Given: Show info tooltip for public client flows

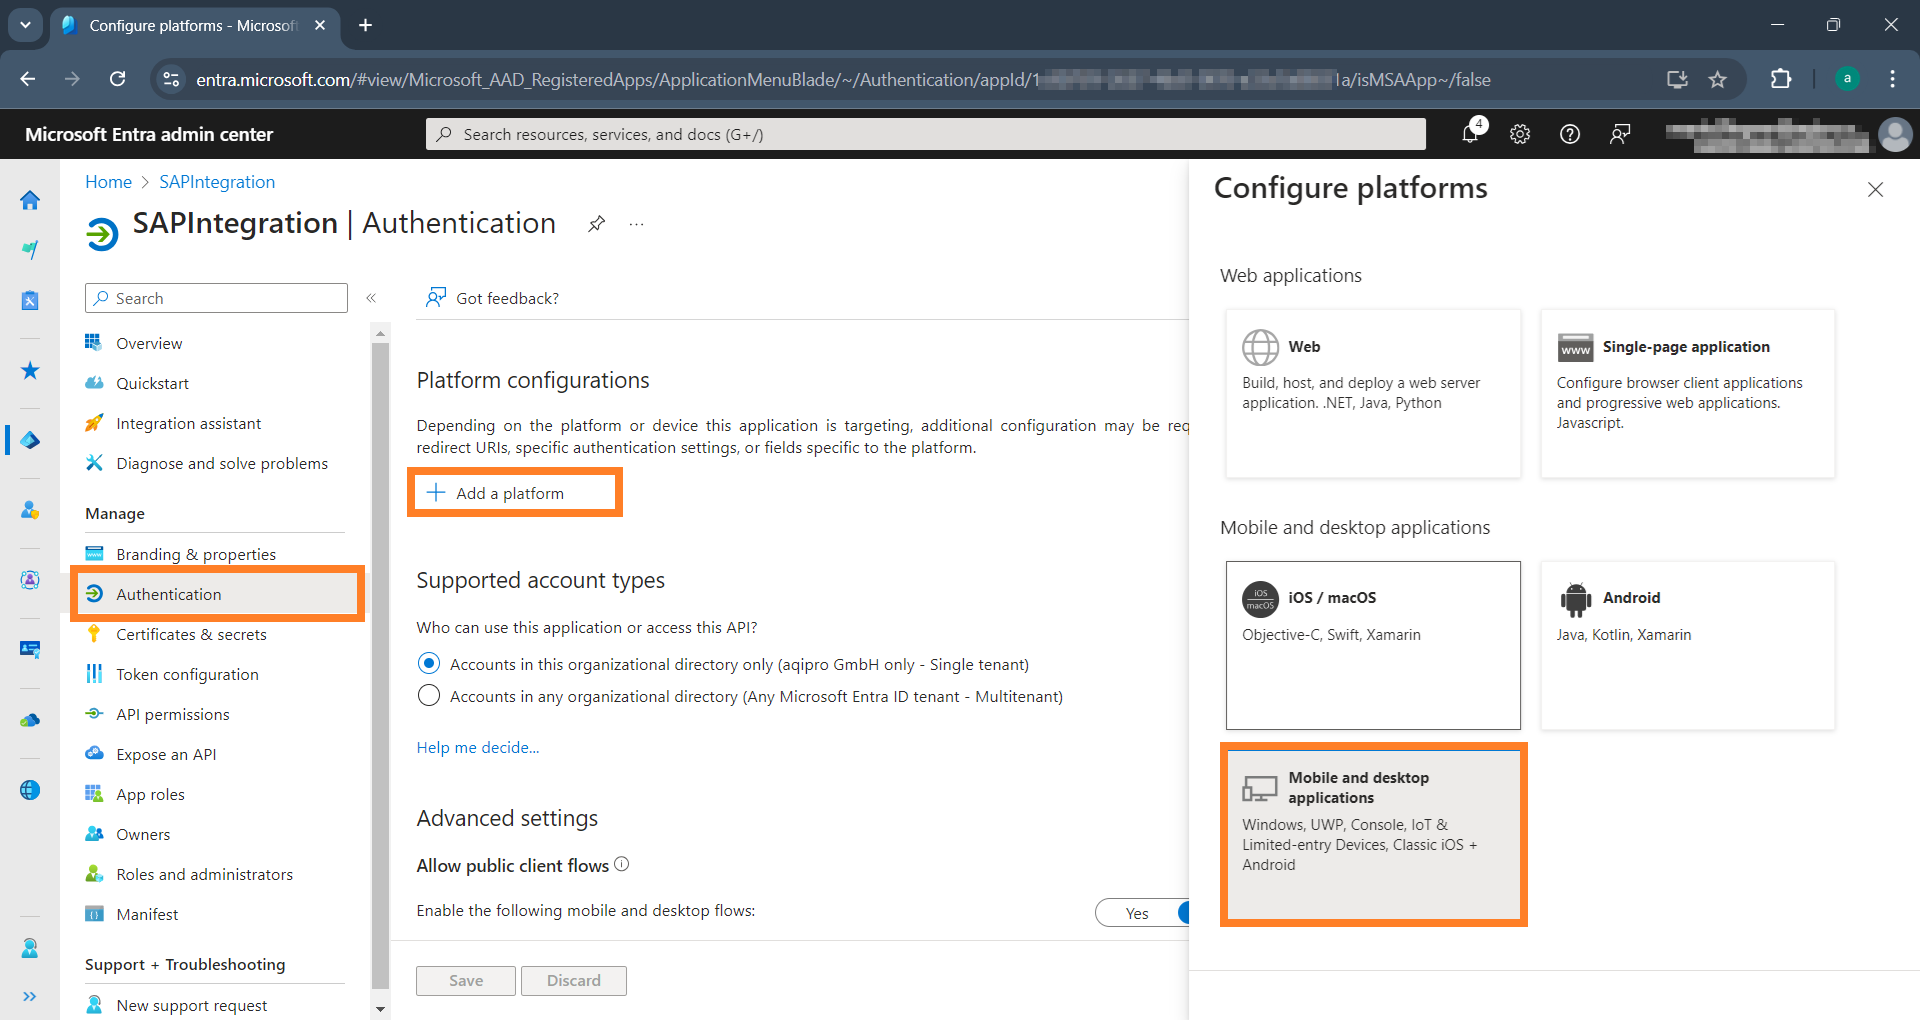Looking at the screenshot, I should (x=622, y=864).
